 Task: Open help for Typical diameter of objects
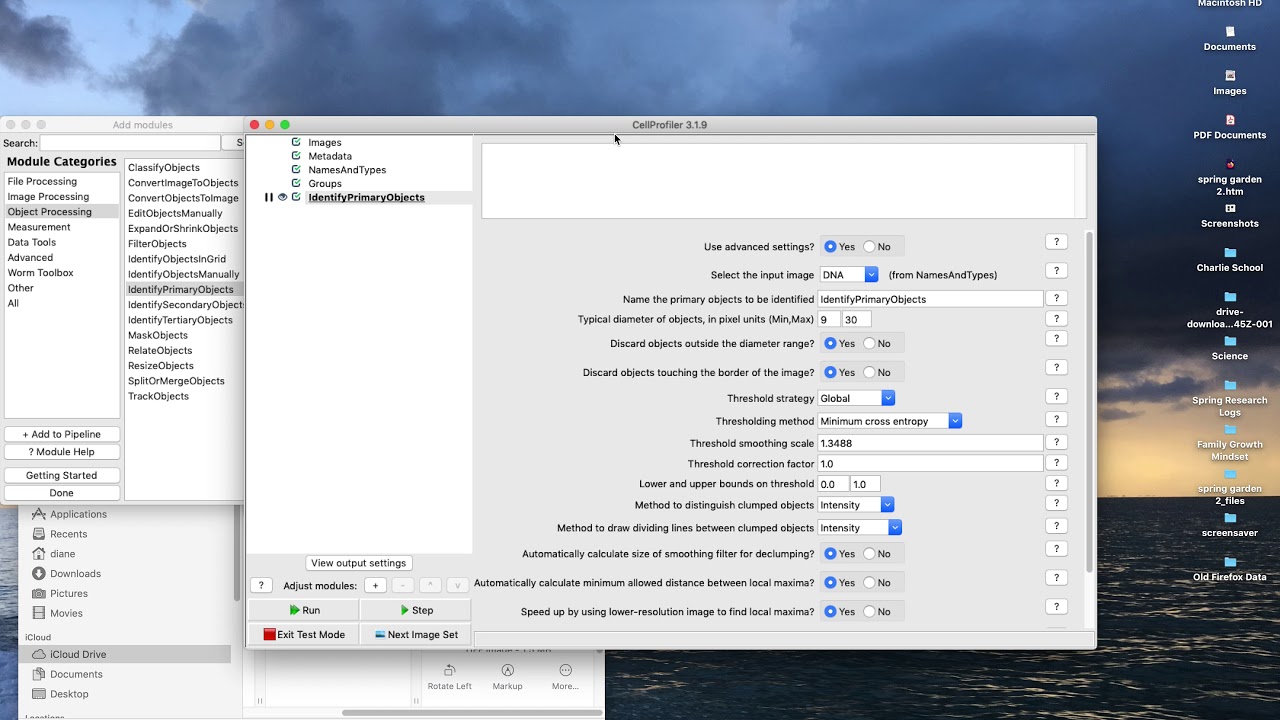point(1056,319)
